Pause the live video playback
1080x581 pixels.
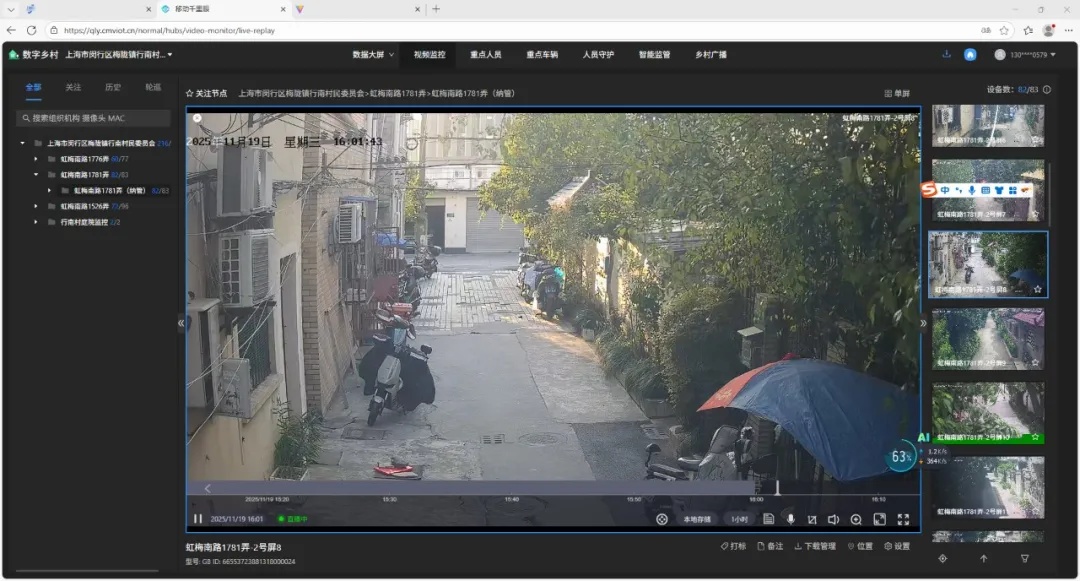pos(197,519)
